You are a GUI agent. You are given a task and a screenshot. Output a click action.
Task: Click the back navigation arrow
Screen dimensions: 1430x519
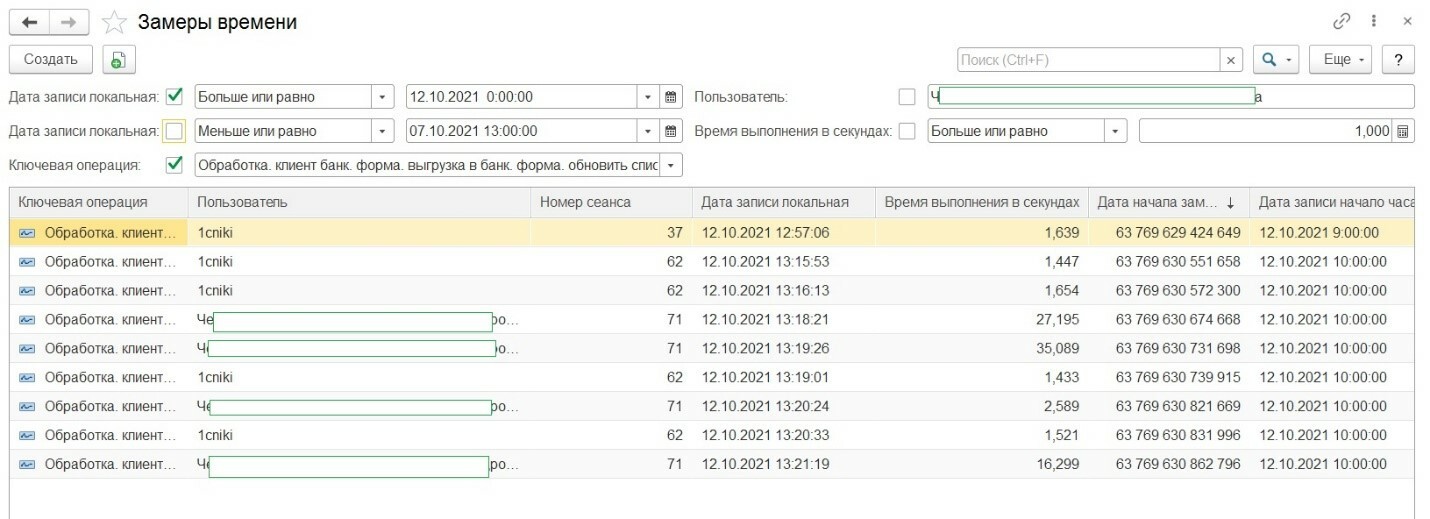tap(29, 22)
